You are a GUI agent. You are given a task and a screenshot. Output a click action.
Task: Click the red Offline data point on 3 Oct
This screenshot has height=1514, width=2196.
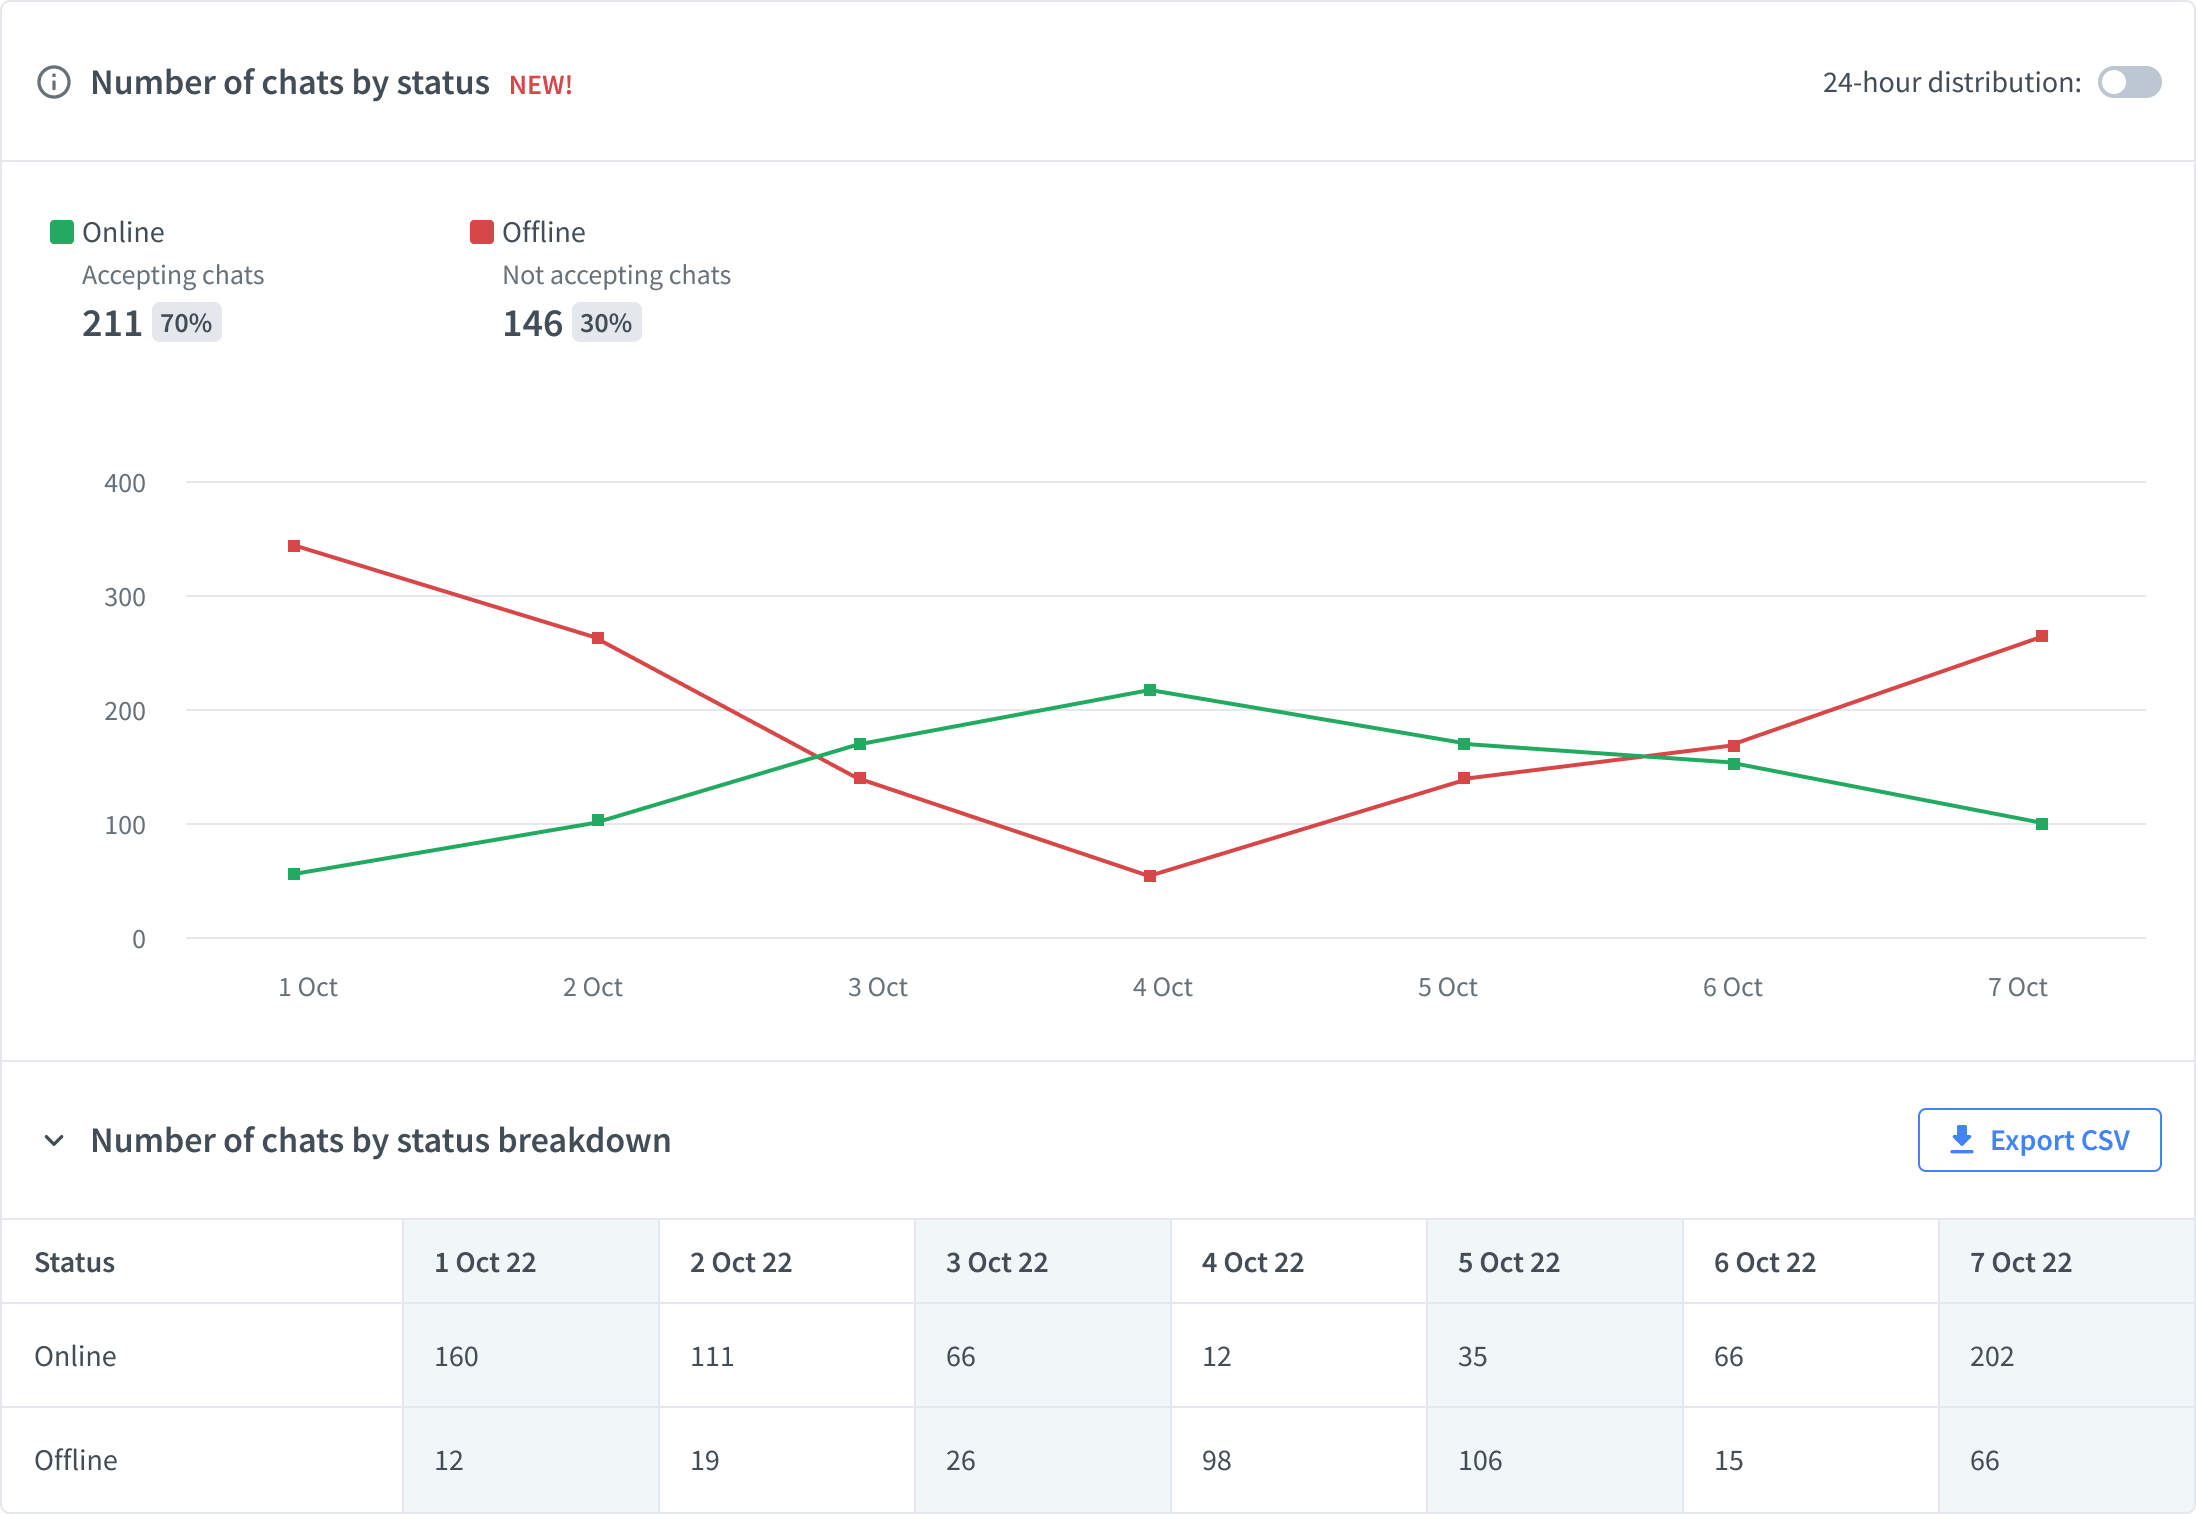pos(860,778)
